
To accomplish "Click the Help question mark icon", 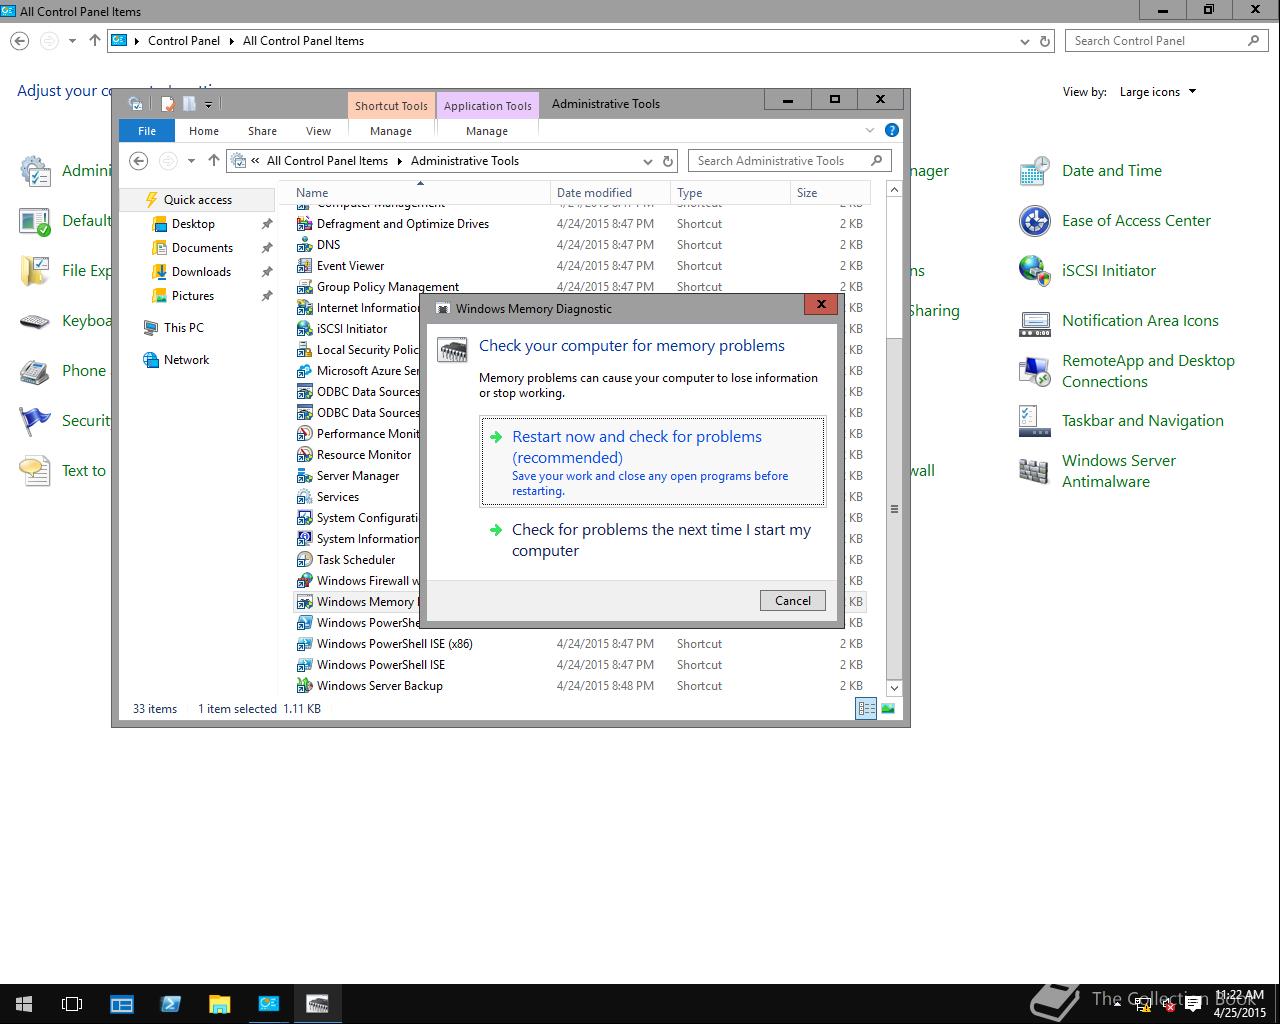I will (892, 130).
